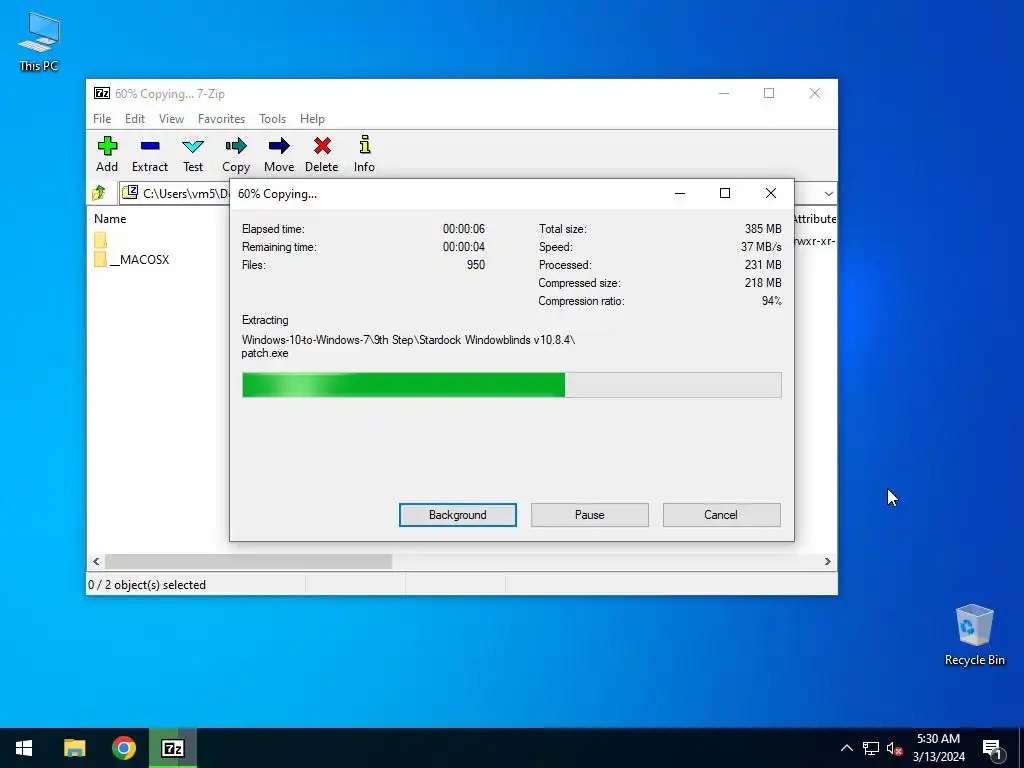1024x768 pixels.
Task: Select the This PC desktop icon
Action: tap(39, 41)
